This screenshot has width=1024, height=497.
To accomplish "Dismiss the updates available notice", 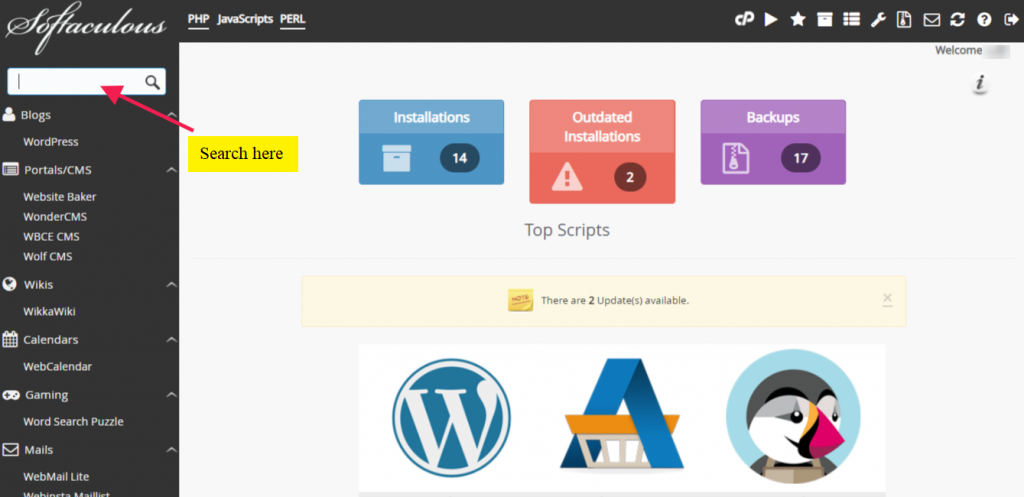I will coord(887,300).
